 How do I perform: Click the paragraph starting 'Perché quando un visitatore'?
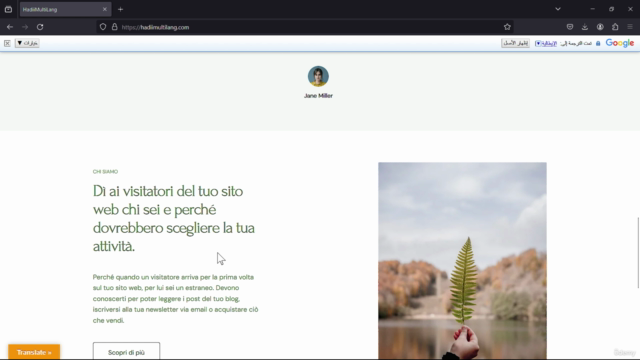tap(176, 298)
